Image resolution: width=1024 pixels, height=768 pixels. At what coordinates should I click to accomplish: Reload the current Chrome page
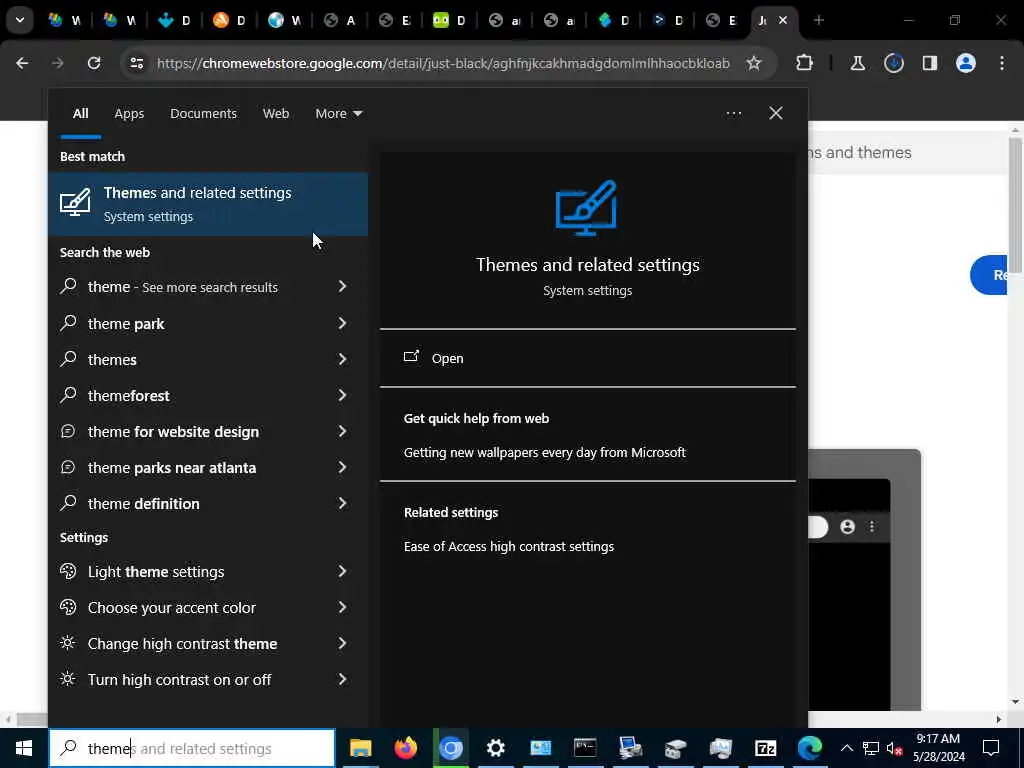pos(94,63)
